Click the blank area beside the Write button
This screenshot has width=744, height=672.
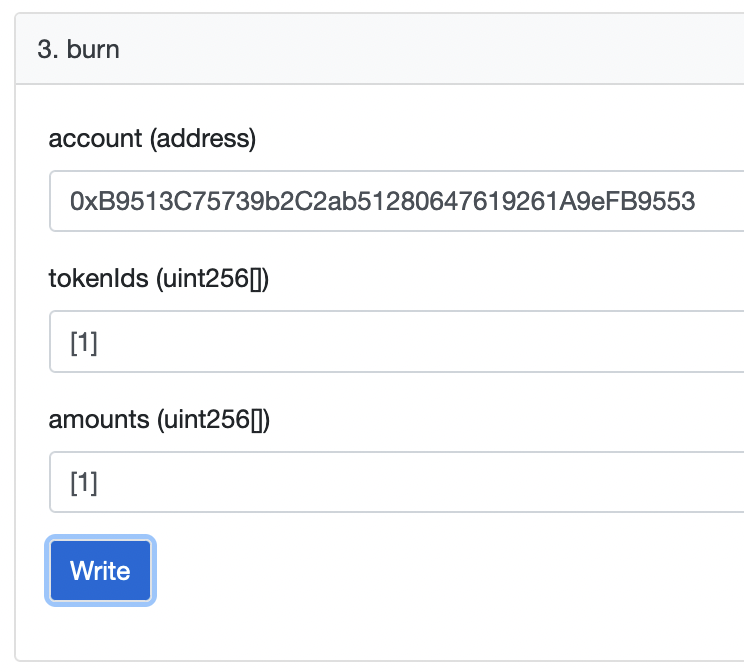pos(427,570)
